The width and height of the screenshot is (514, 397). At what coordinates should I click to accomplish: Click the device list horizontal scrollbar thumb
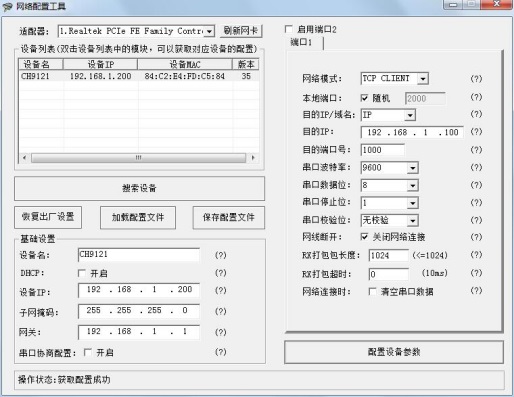(138, 157)
